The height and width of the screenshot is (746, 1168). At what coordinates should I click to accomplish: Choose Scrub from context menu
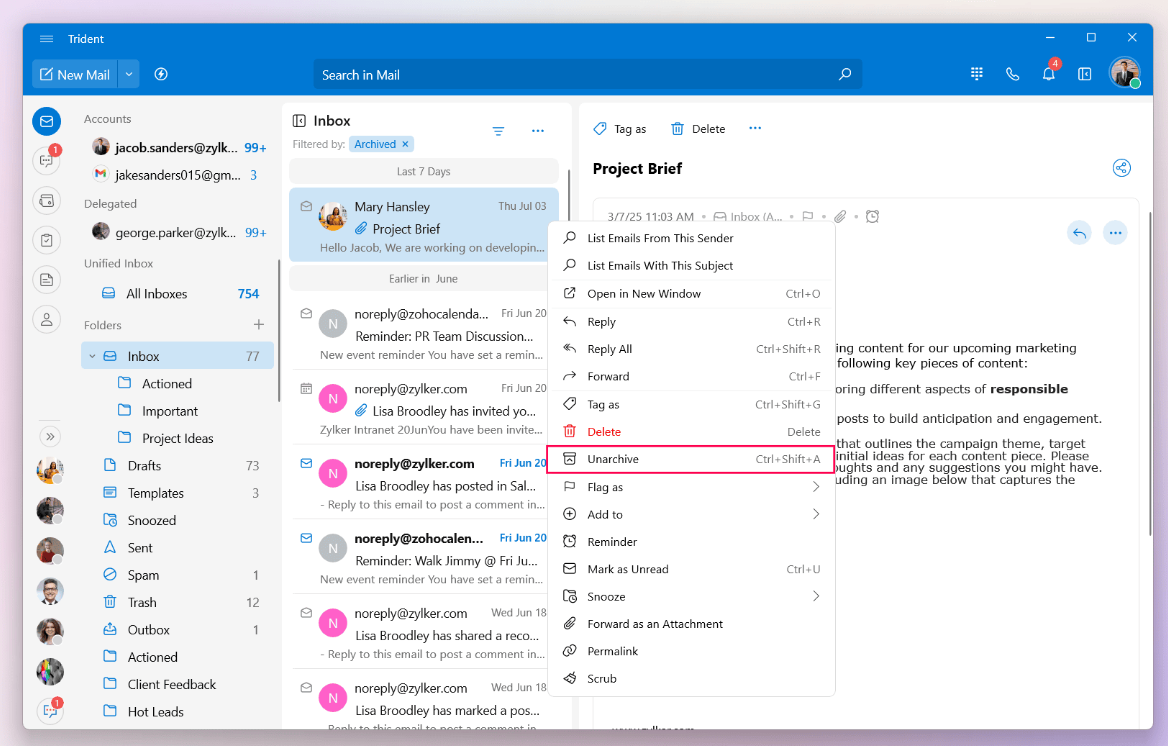(691, 679)
